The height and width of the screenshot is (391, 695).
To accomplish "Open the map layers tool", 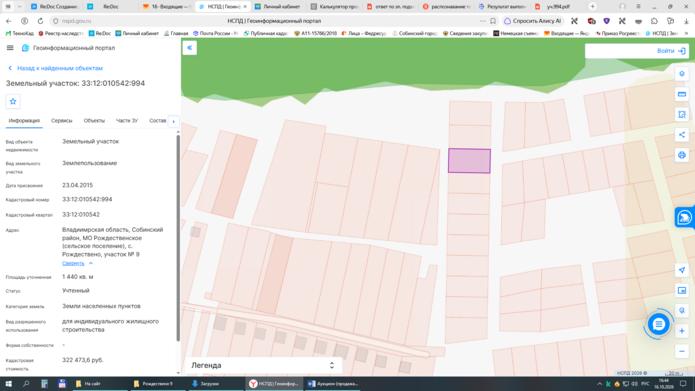I will 682,74.
